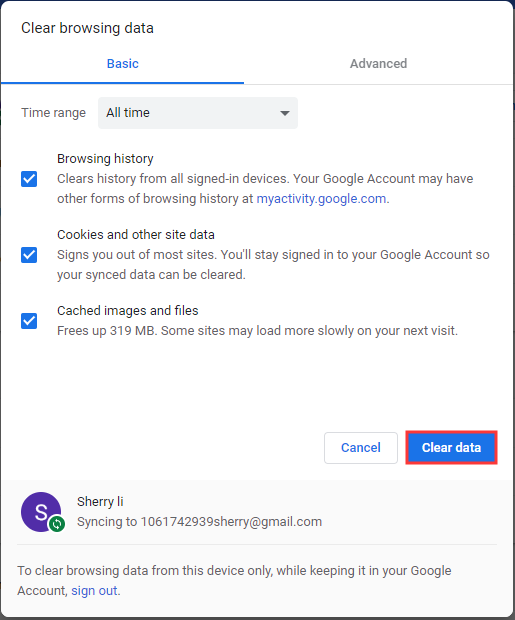Click the Time range dropdown arrow
The height and width of the screenshot is (620, 515).
[x=284, y=113]
